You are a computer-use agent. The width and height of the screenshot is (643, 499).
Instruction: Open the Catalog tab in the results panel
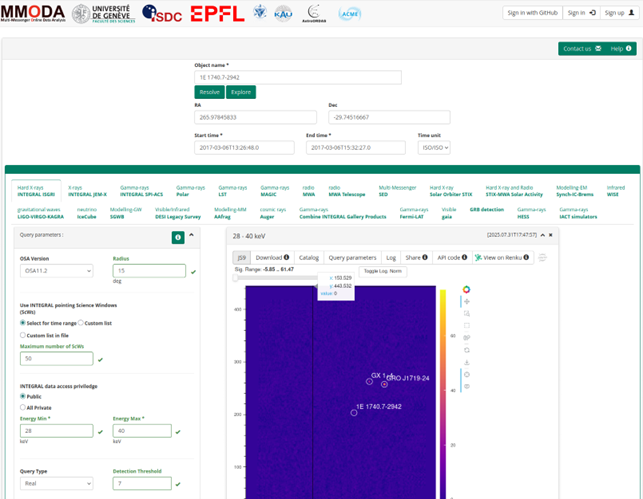point(308,257)
